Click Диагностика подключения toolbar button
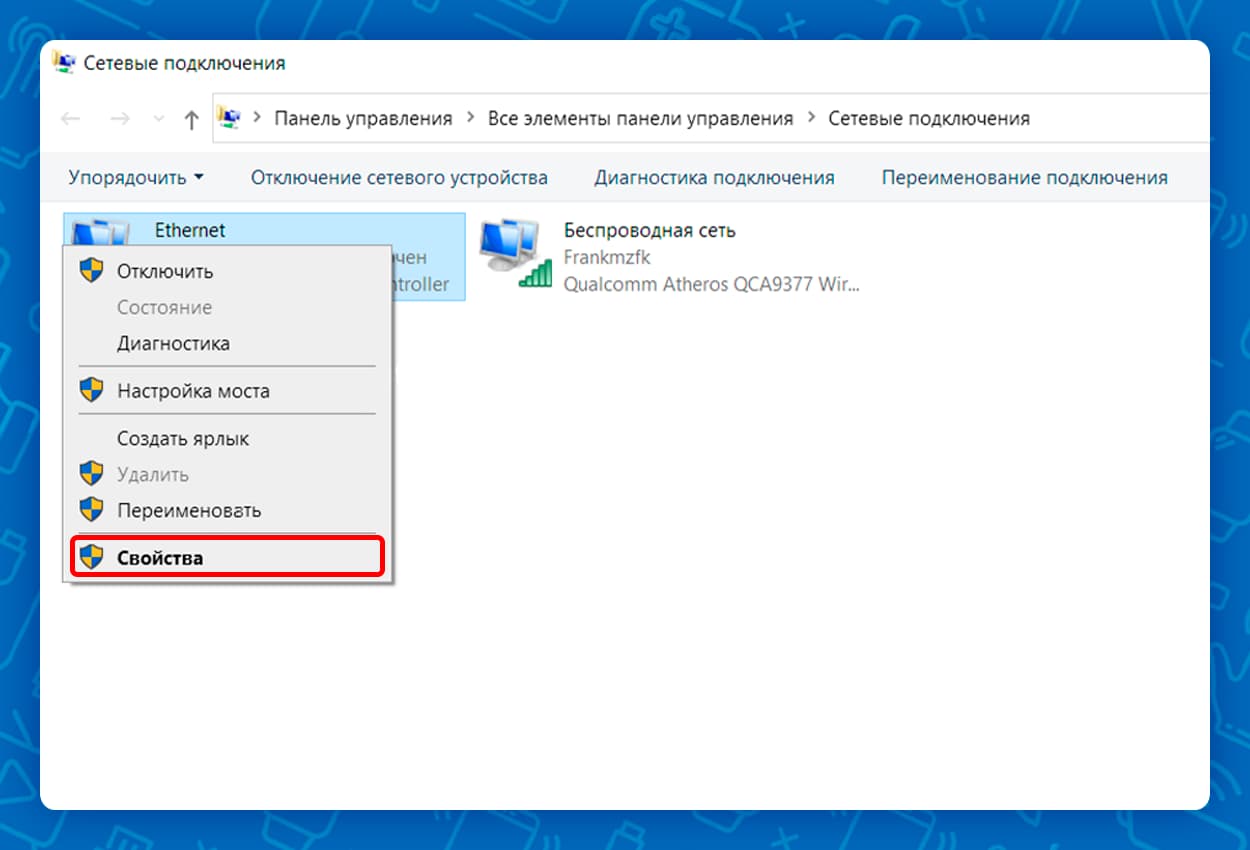This screenshot has height=850, width=1250. (714, 178)
